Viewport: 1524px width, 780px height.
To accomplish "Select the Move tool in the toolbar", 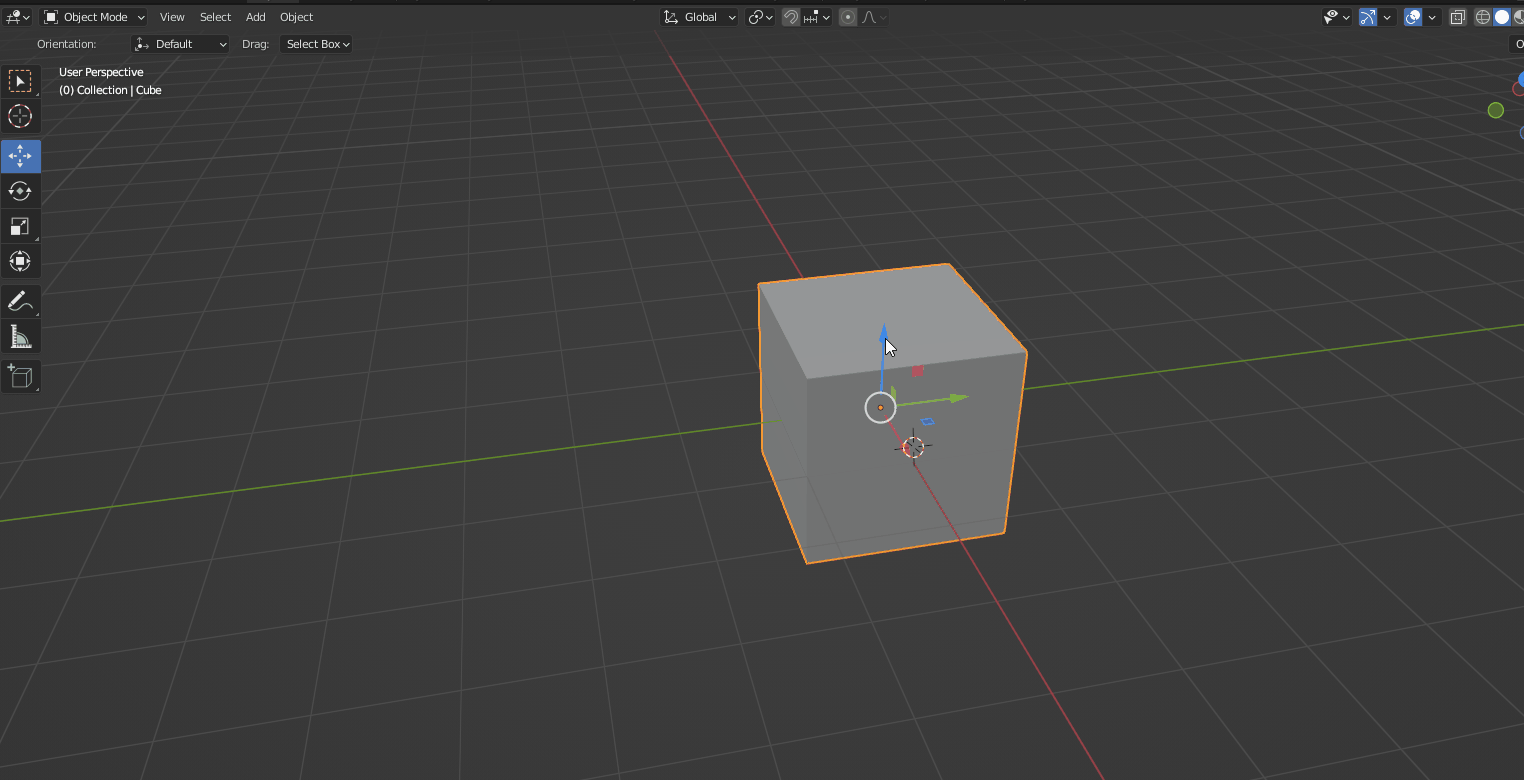I will coord(20,156).
